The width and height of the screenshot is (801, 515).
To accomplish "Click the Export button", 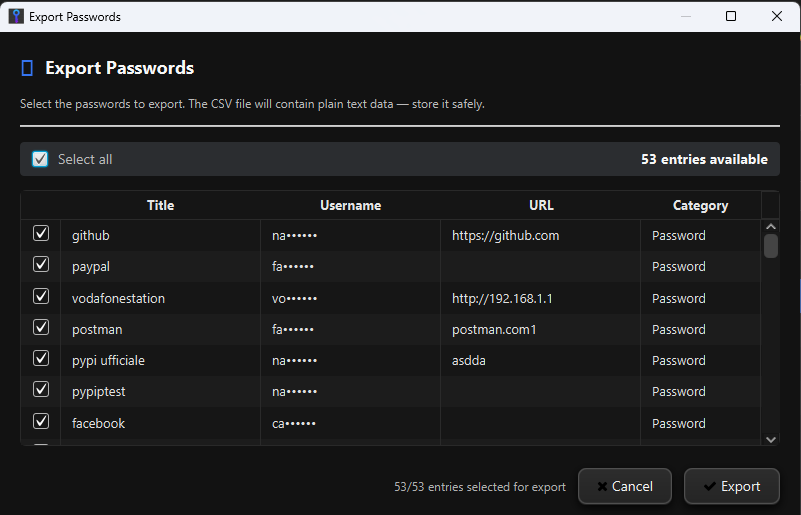I will (732, 486).
